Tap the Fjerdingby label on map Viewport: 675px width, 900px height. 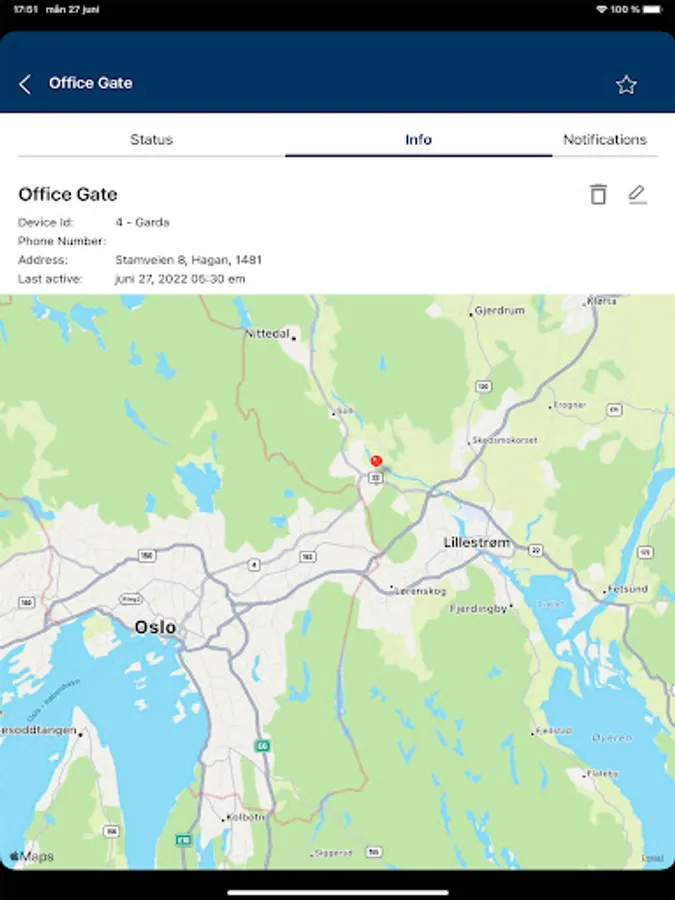(478, 608)
